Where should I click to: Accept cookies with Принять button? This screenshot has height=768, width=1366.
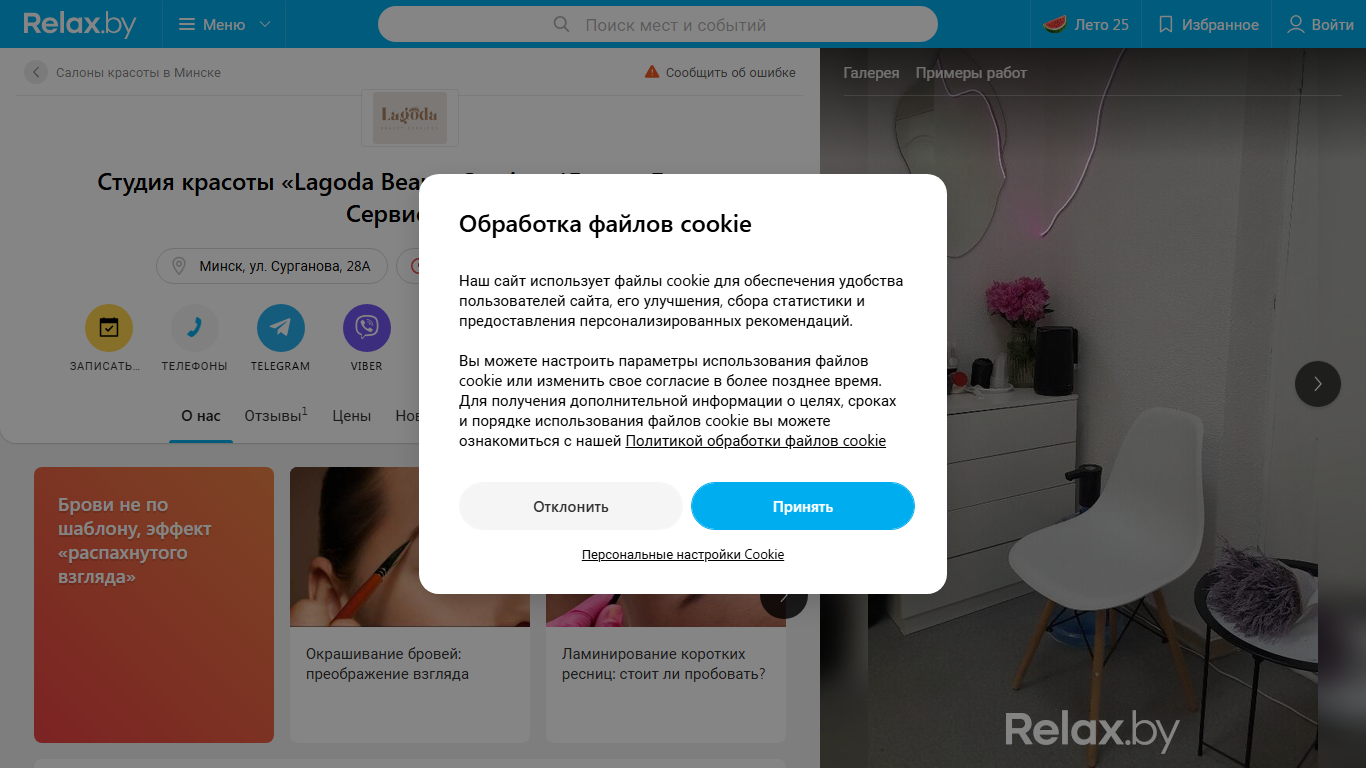tap(803, 506)
